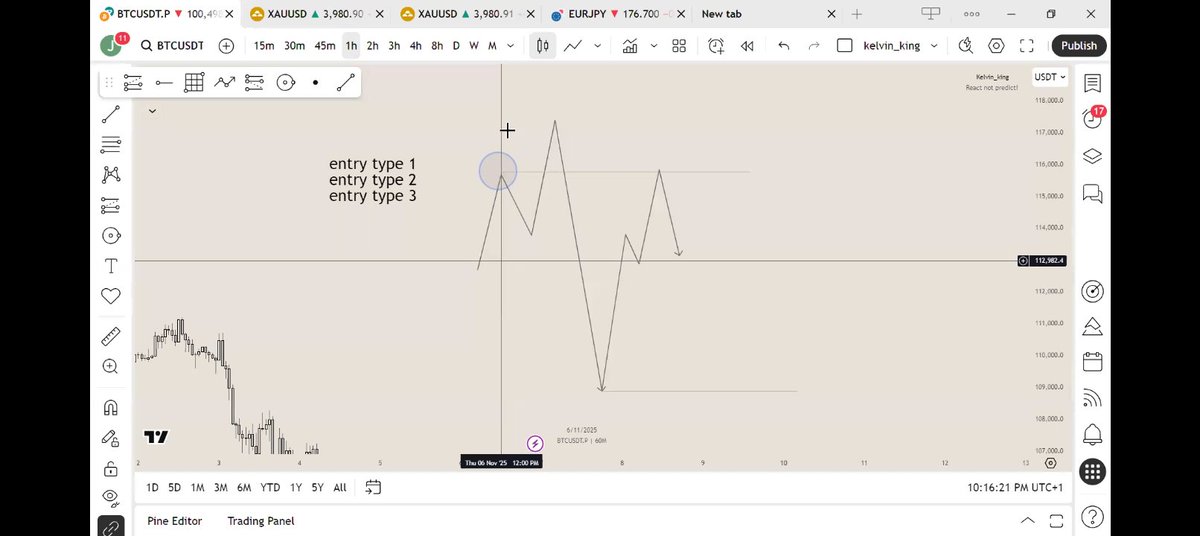Grab the favorites toolbar drag handle
The width and height of the screenshot is (1200, 536).
click(x=107, y=83)
